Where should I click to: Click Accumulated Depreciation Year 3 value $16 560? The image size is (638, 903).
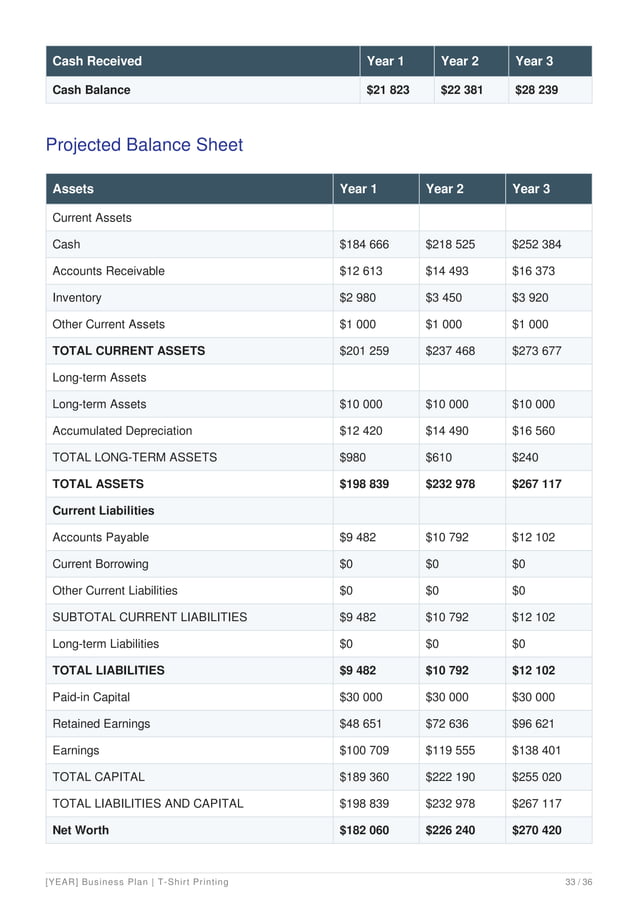click(533, 431)
